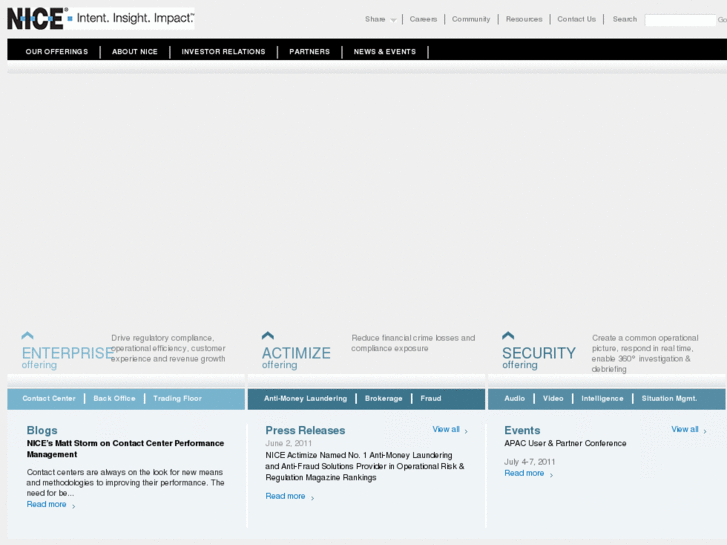Viewport: 727px width, 545px height.
Task: Click the Enterprise description starting 'Drive regulatory compliance'
Action: tap(168, 348)
